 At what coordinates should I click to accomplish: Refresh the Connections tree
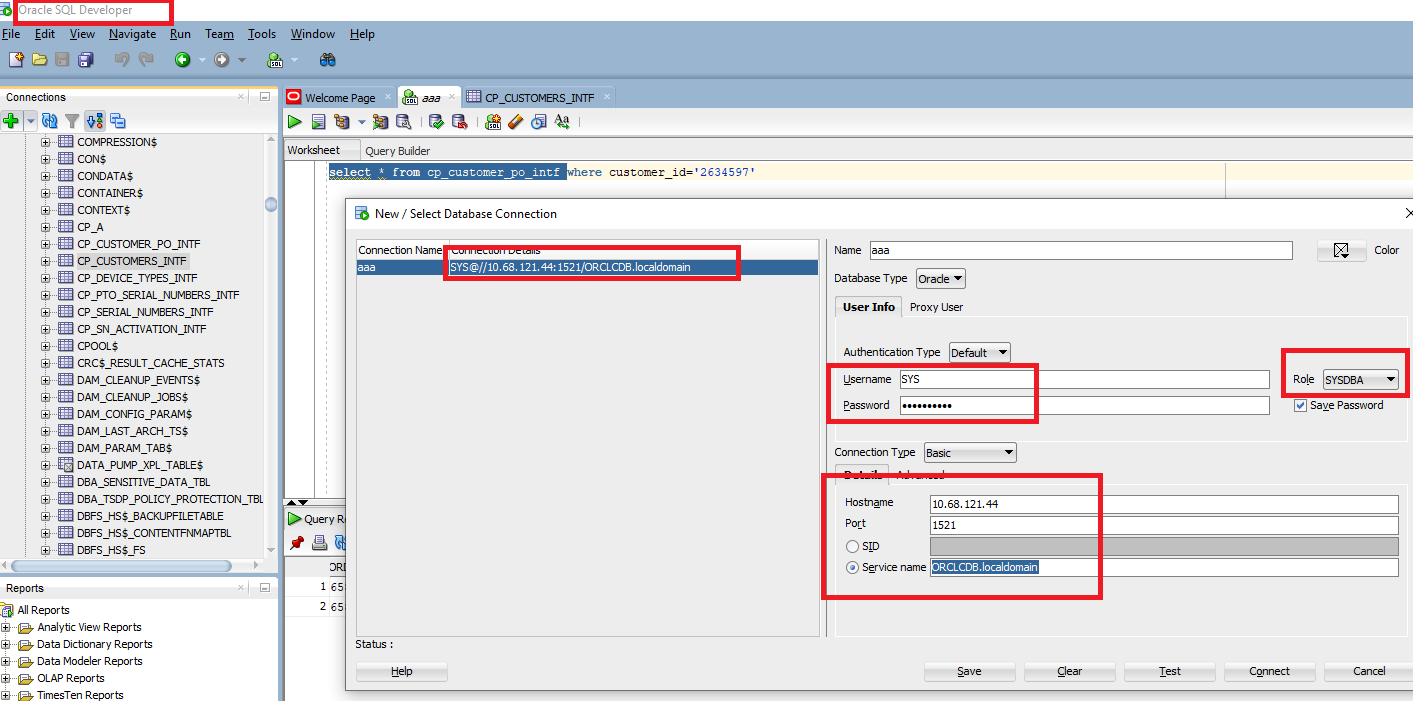[50, 121]
